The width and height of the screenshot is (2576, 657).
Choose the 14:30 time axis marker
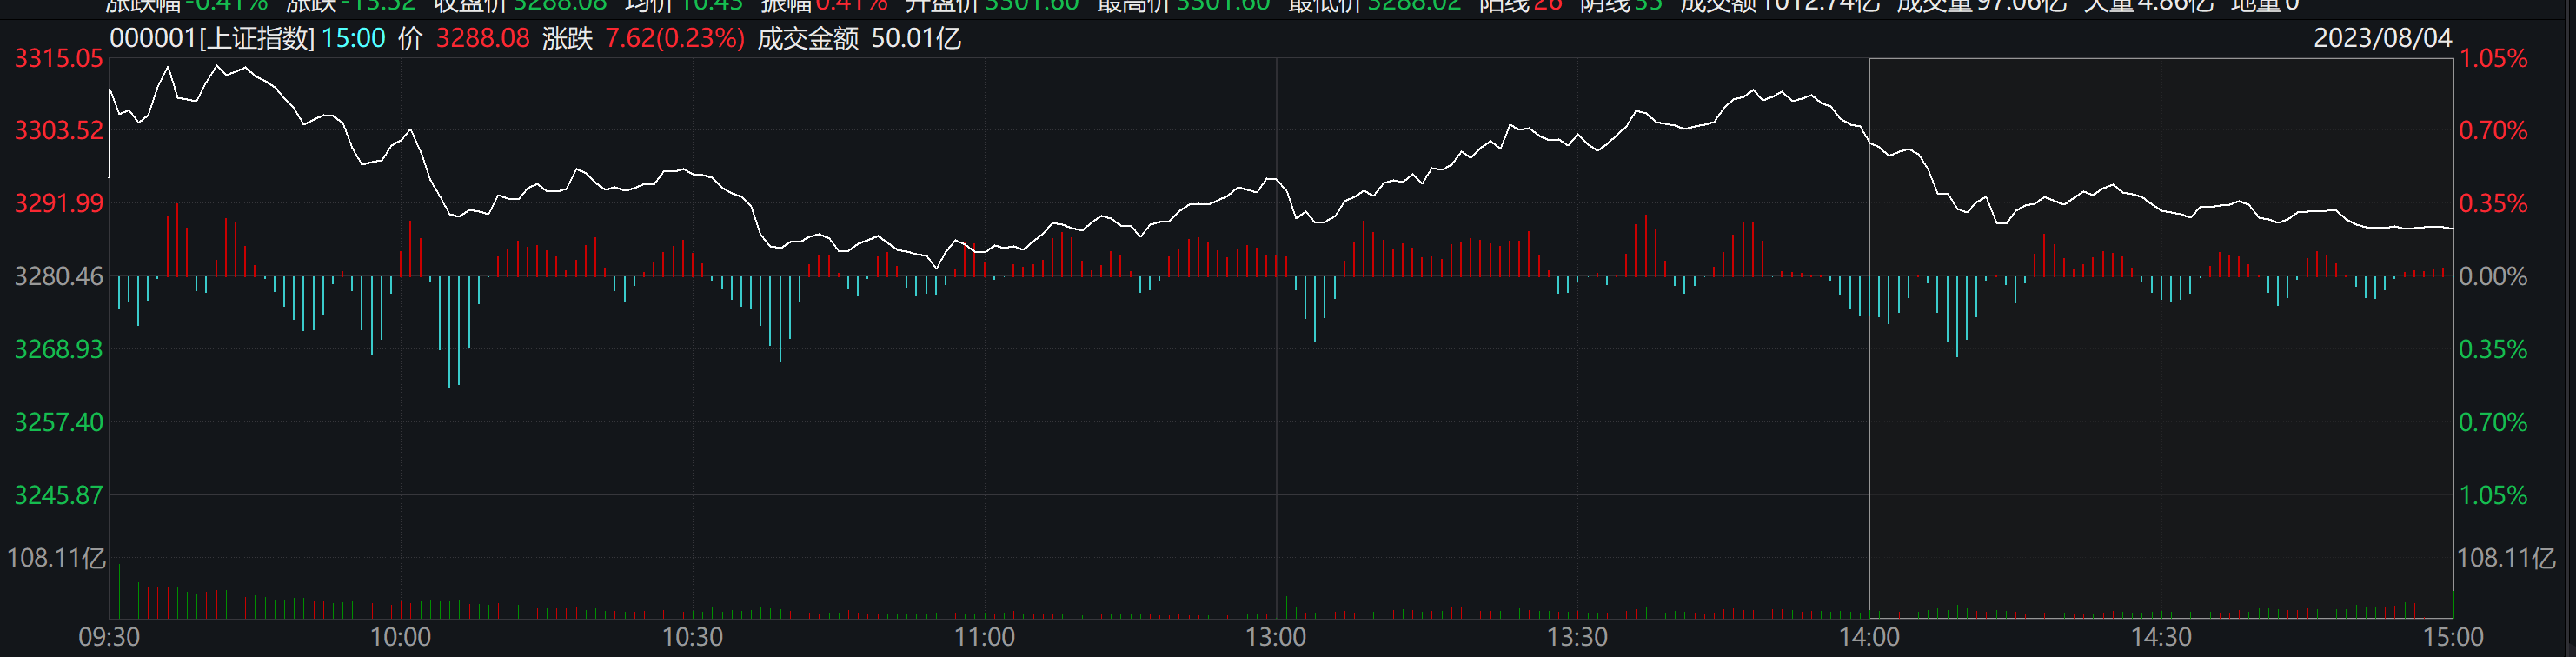coord(2161,637)
